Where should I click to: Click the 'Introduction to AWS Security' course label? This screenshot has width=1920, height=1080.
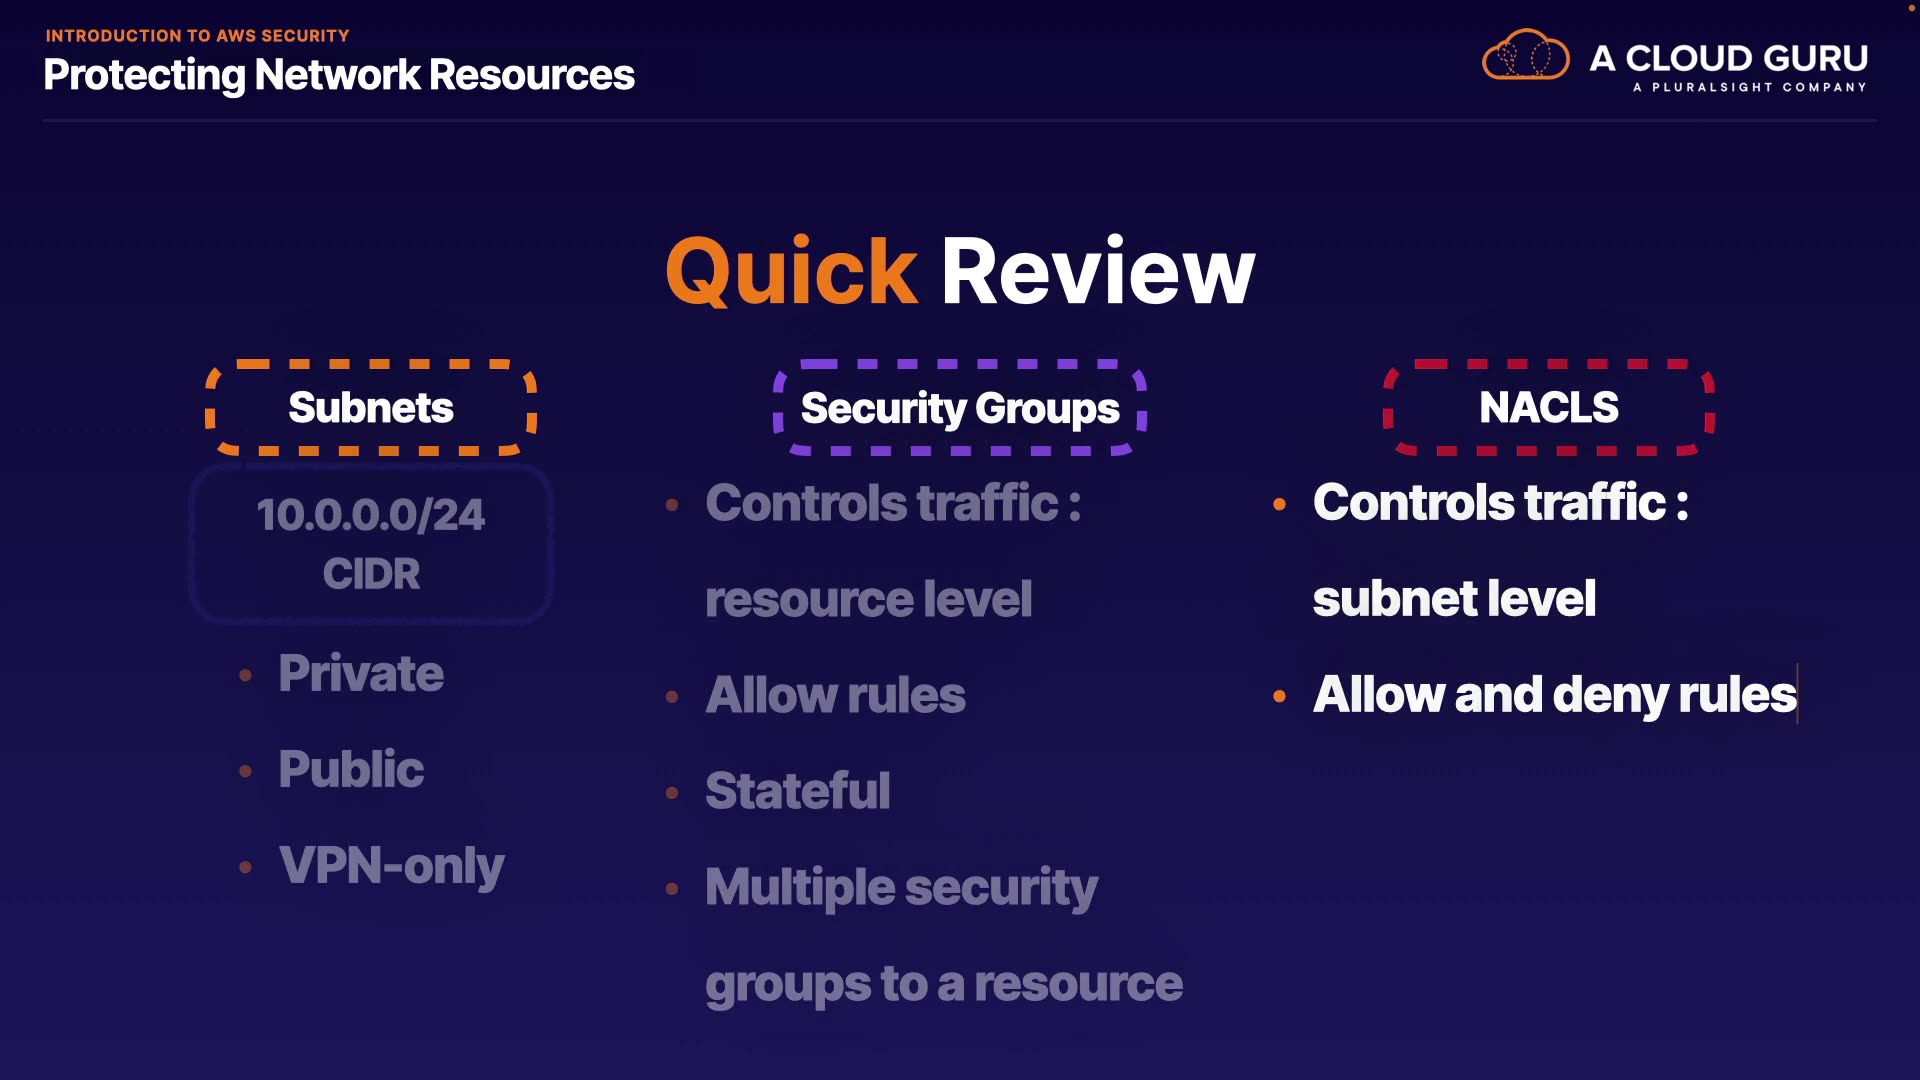[197, 36]
